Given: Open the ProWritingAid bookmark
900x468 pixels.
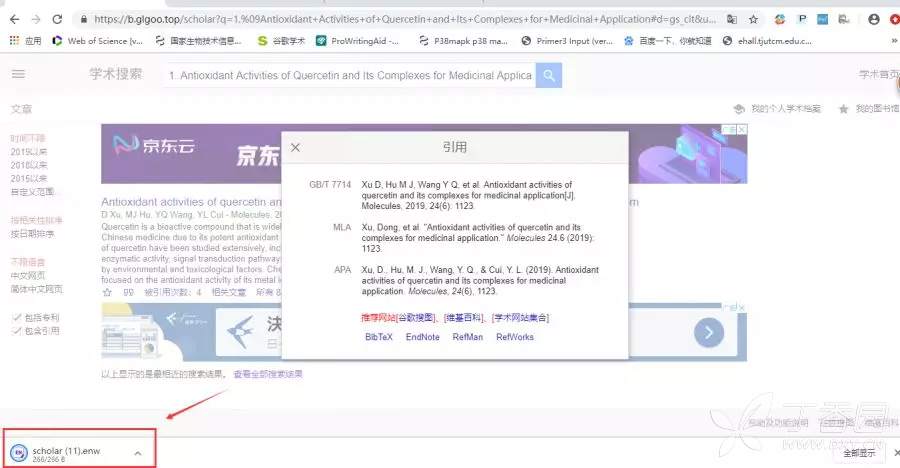Looking at the screenshot, I should pyautogui.click(x=358, y=41).
